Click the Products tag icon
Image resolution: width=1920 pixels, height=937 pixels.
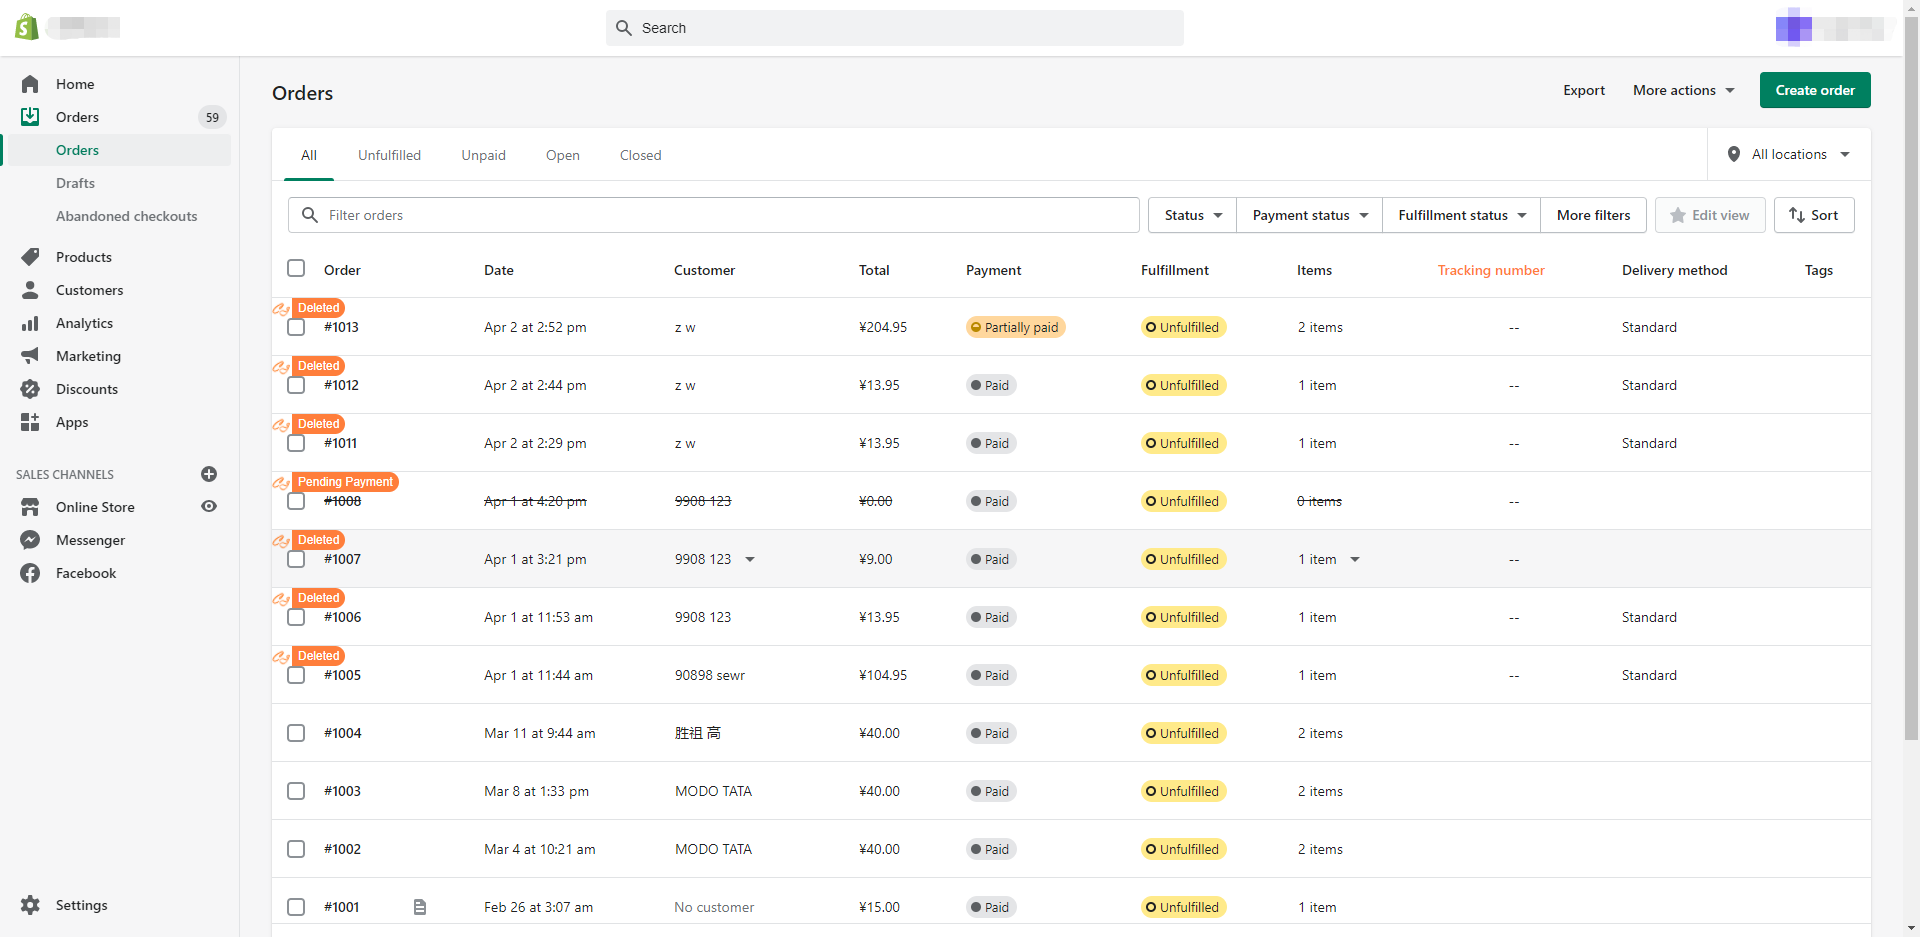tap(30, 257)
